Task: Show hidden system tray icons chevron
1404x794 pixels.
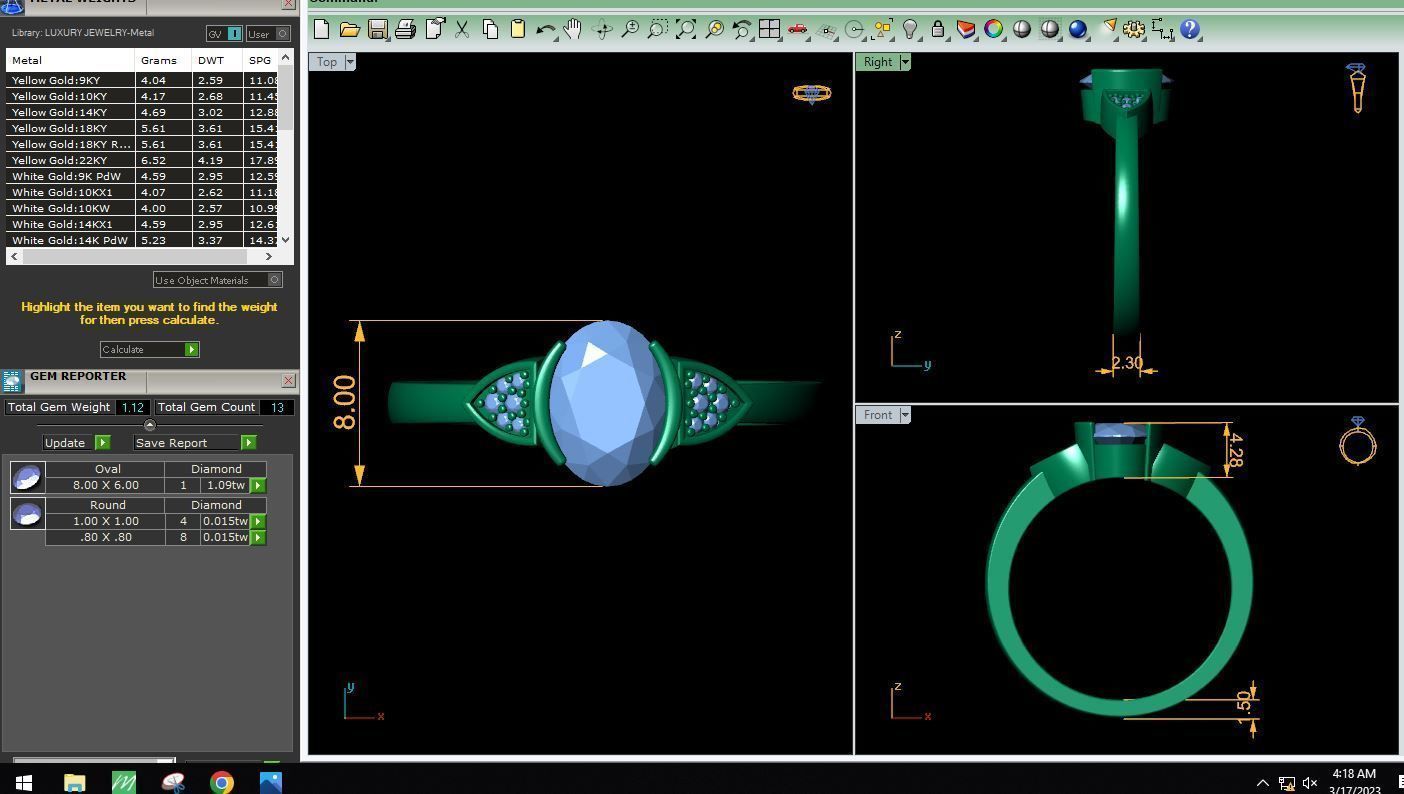Action: click(1262, 783)
